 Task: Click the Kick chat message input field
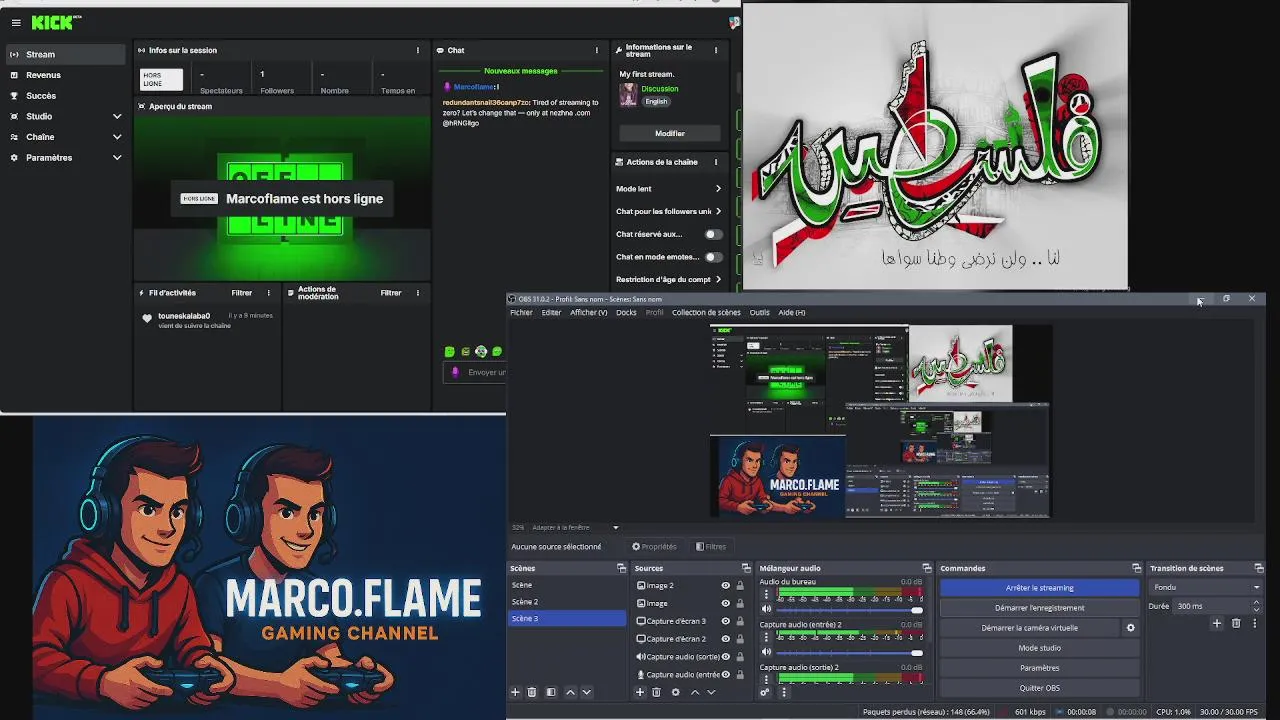[477, 372]
